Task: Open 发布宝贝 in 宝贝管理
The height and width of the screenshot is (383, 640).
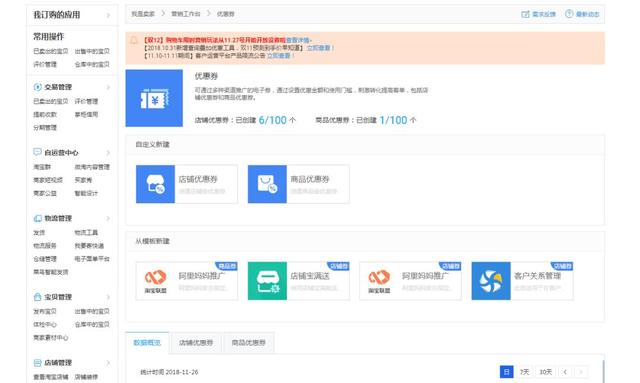Action: point(45,312)
